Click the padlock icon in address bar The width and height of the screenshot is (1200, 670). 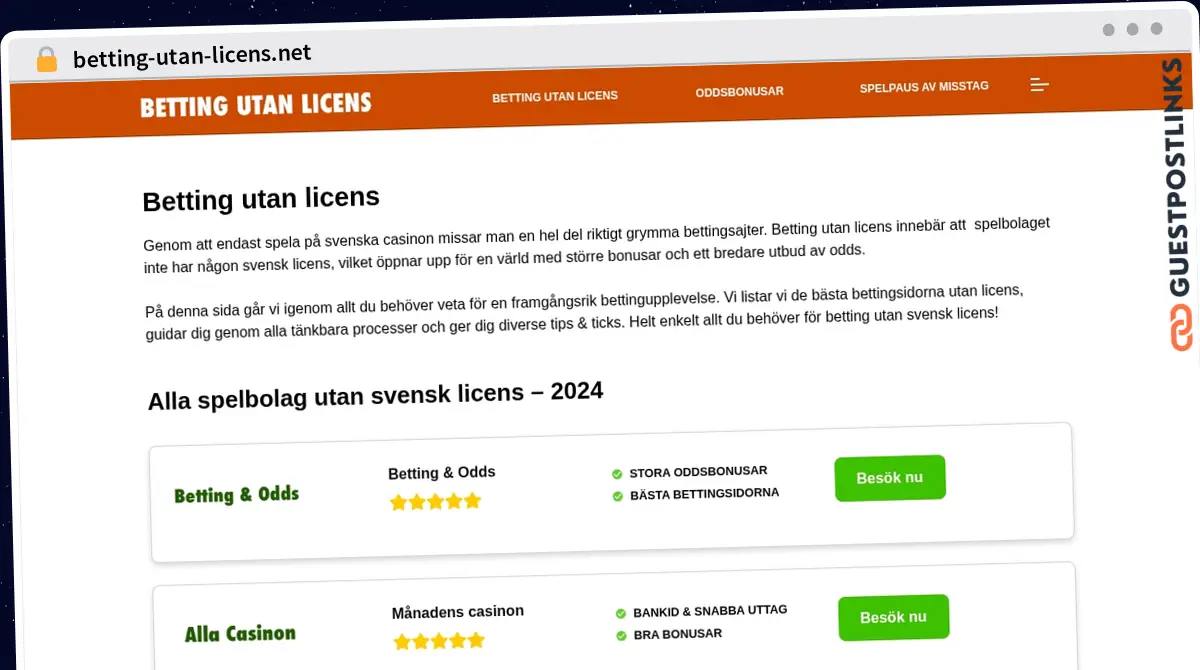coord(47,59)
